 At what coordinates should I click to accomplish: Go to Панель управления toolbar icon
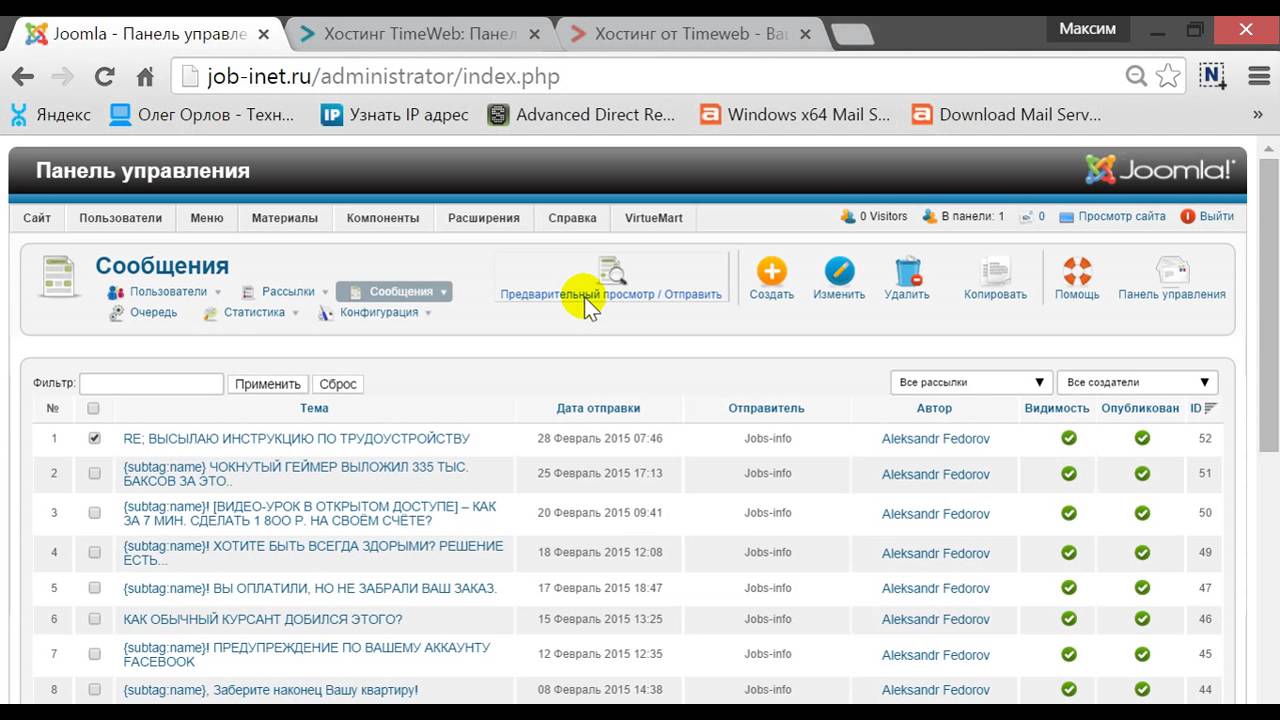(x=1172, y=271)
